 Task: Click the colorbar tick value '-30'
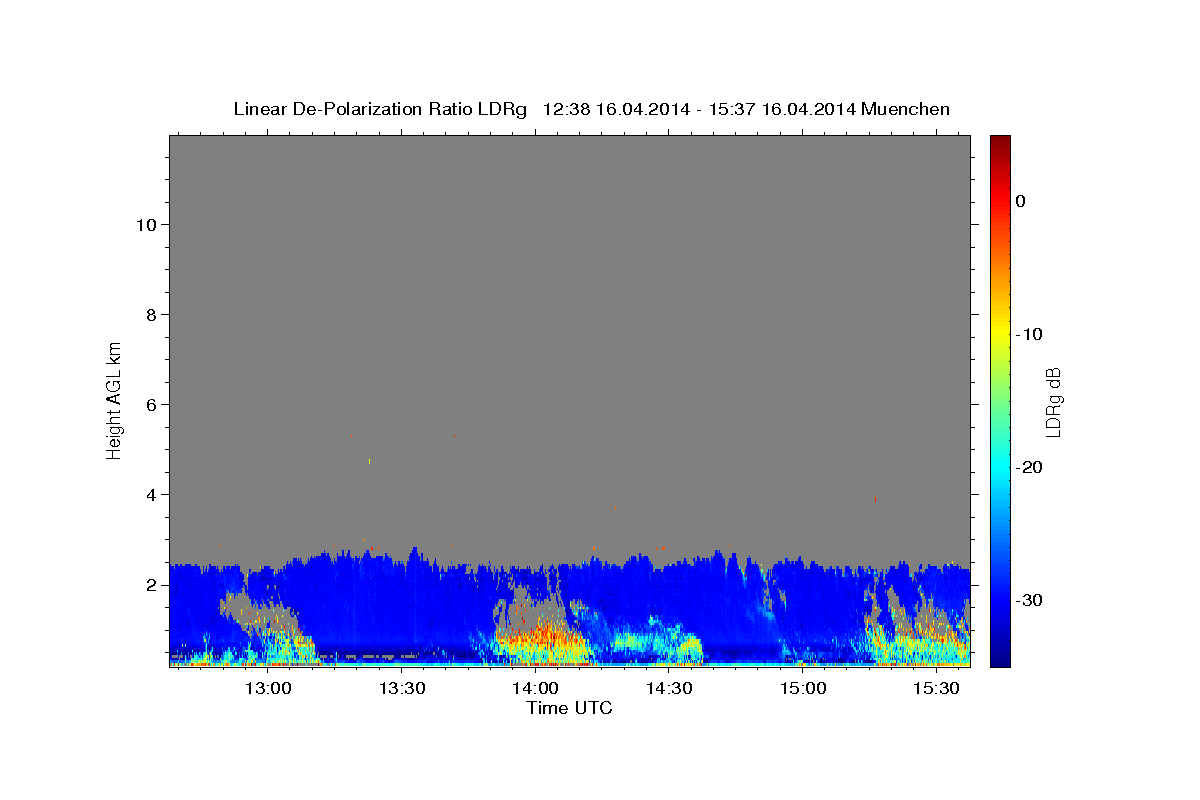(x=1029, y=600)
